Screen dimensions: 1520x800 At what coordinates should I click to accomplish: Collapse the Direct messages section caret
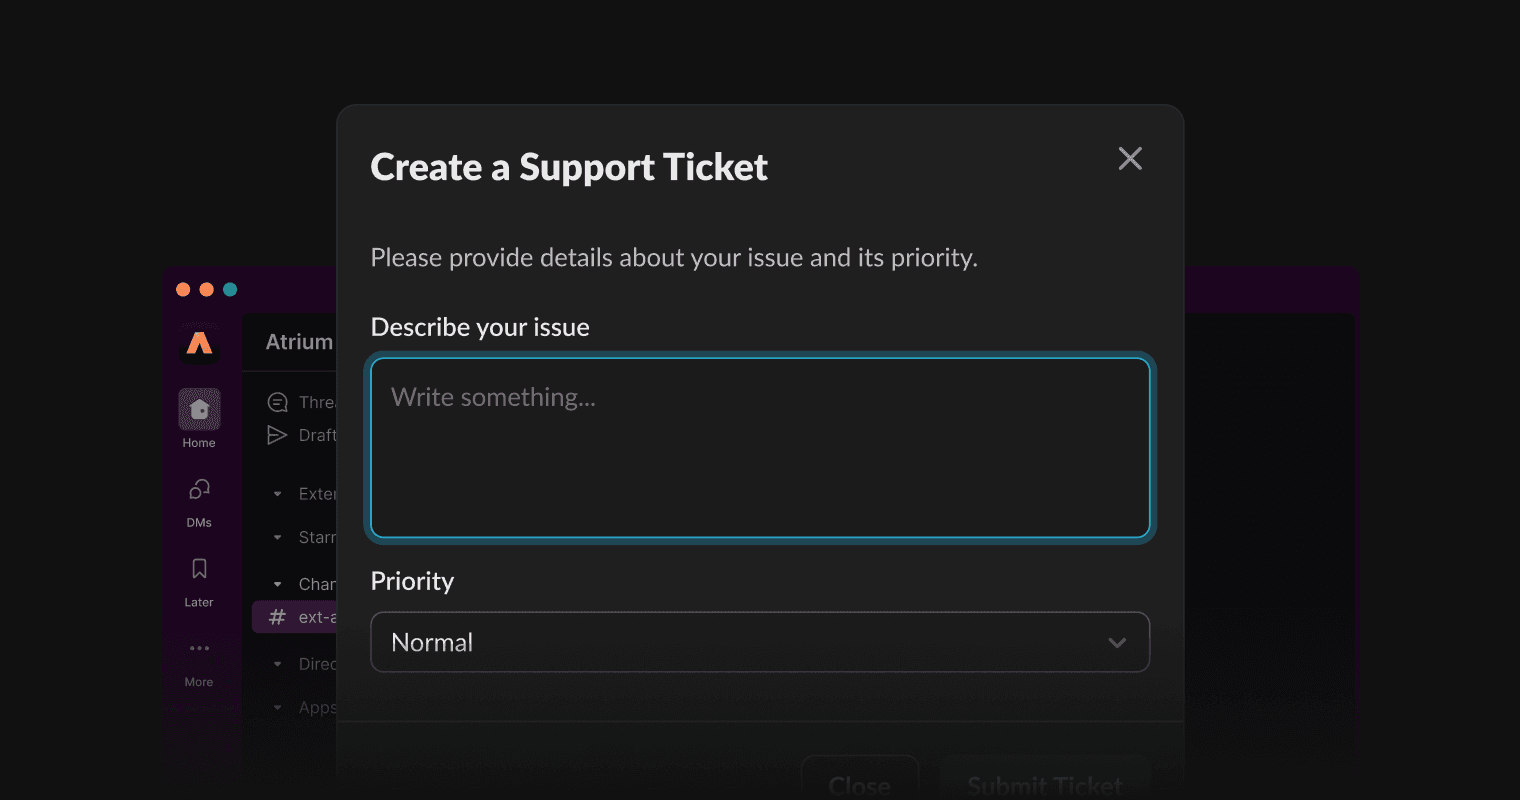pyautogui.click(x=278, y=664)
